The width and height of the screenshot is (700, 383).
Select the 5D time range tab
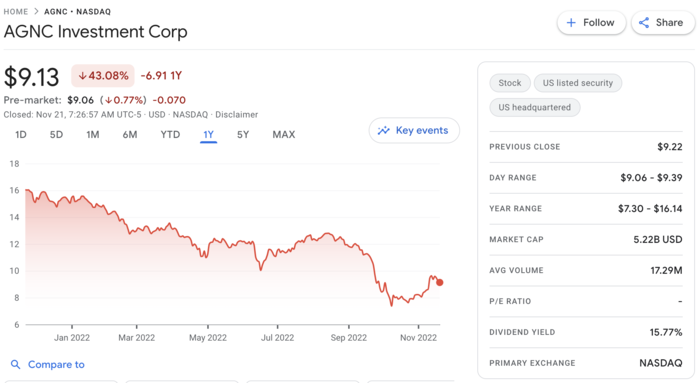tap(56, 134)
